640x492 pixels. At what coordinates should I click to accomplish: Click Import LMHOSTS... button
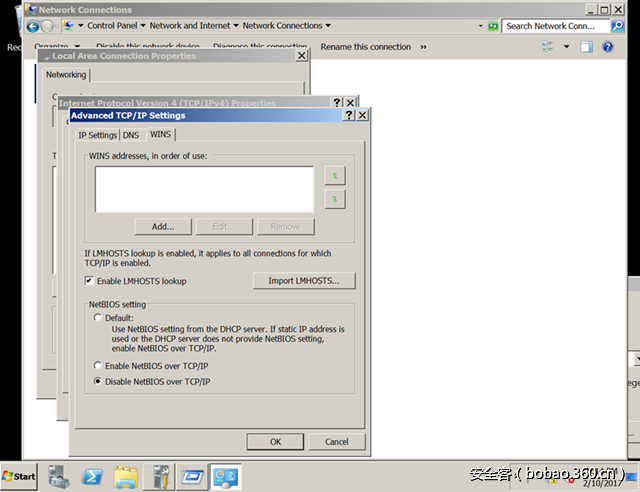coord(304,281)
